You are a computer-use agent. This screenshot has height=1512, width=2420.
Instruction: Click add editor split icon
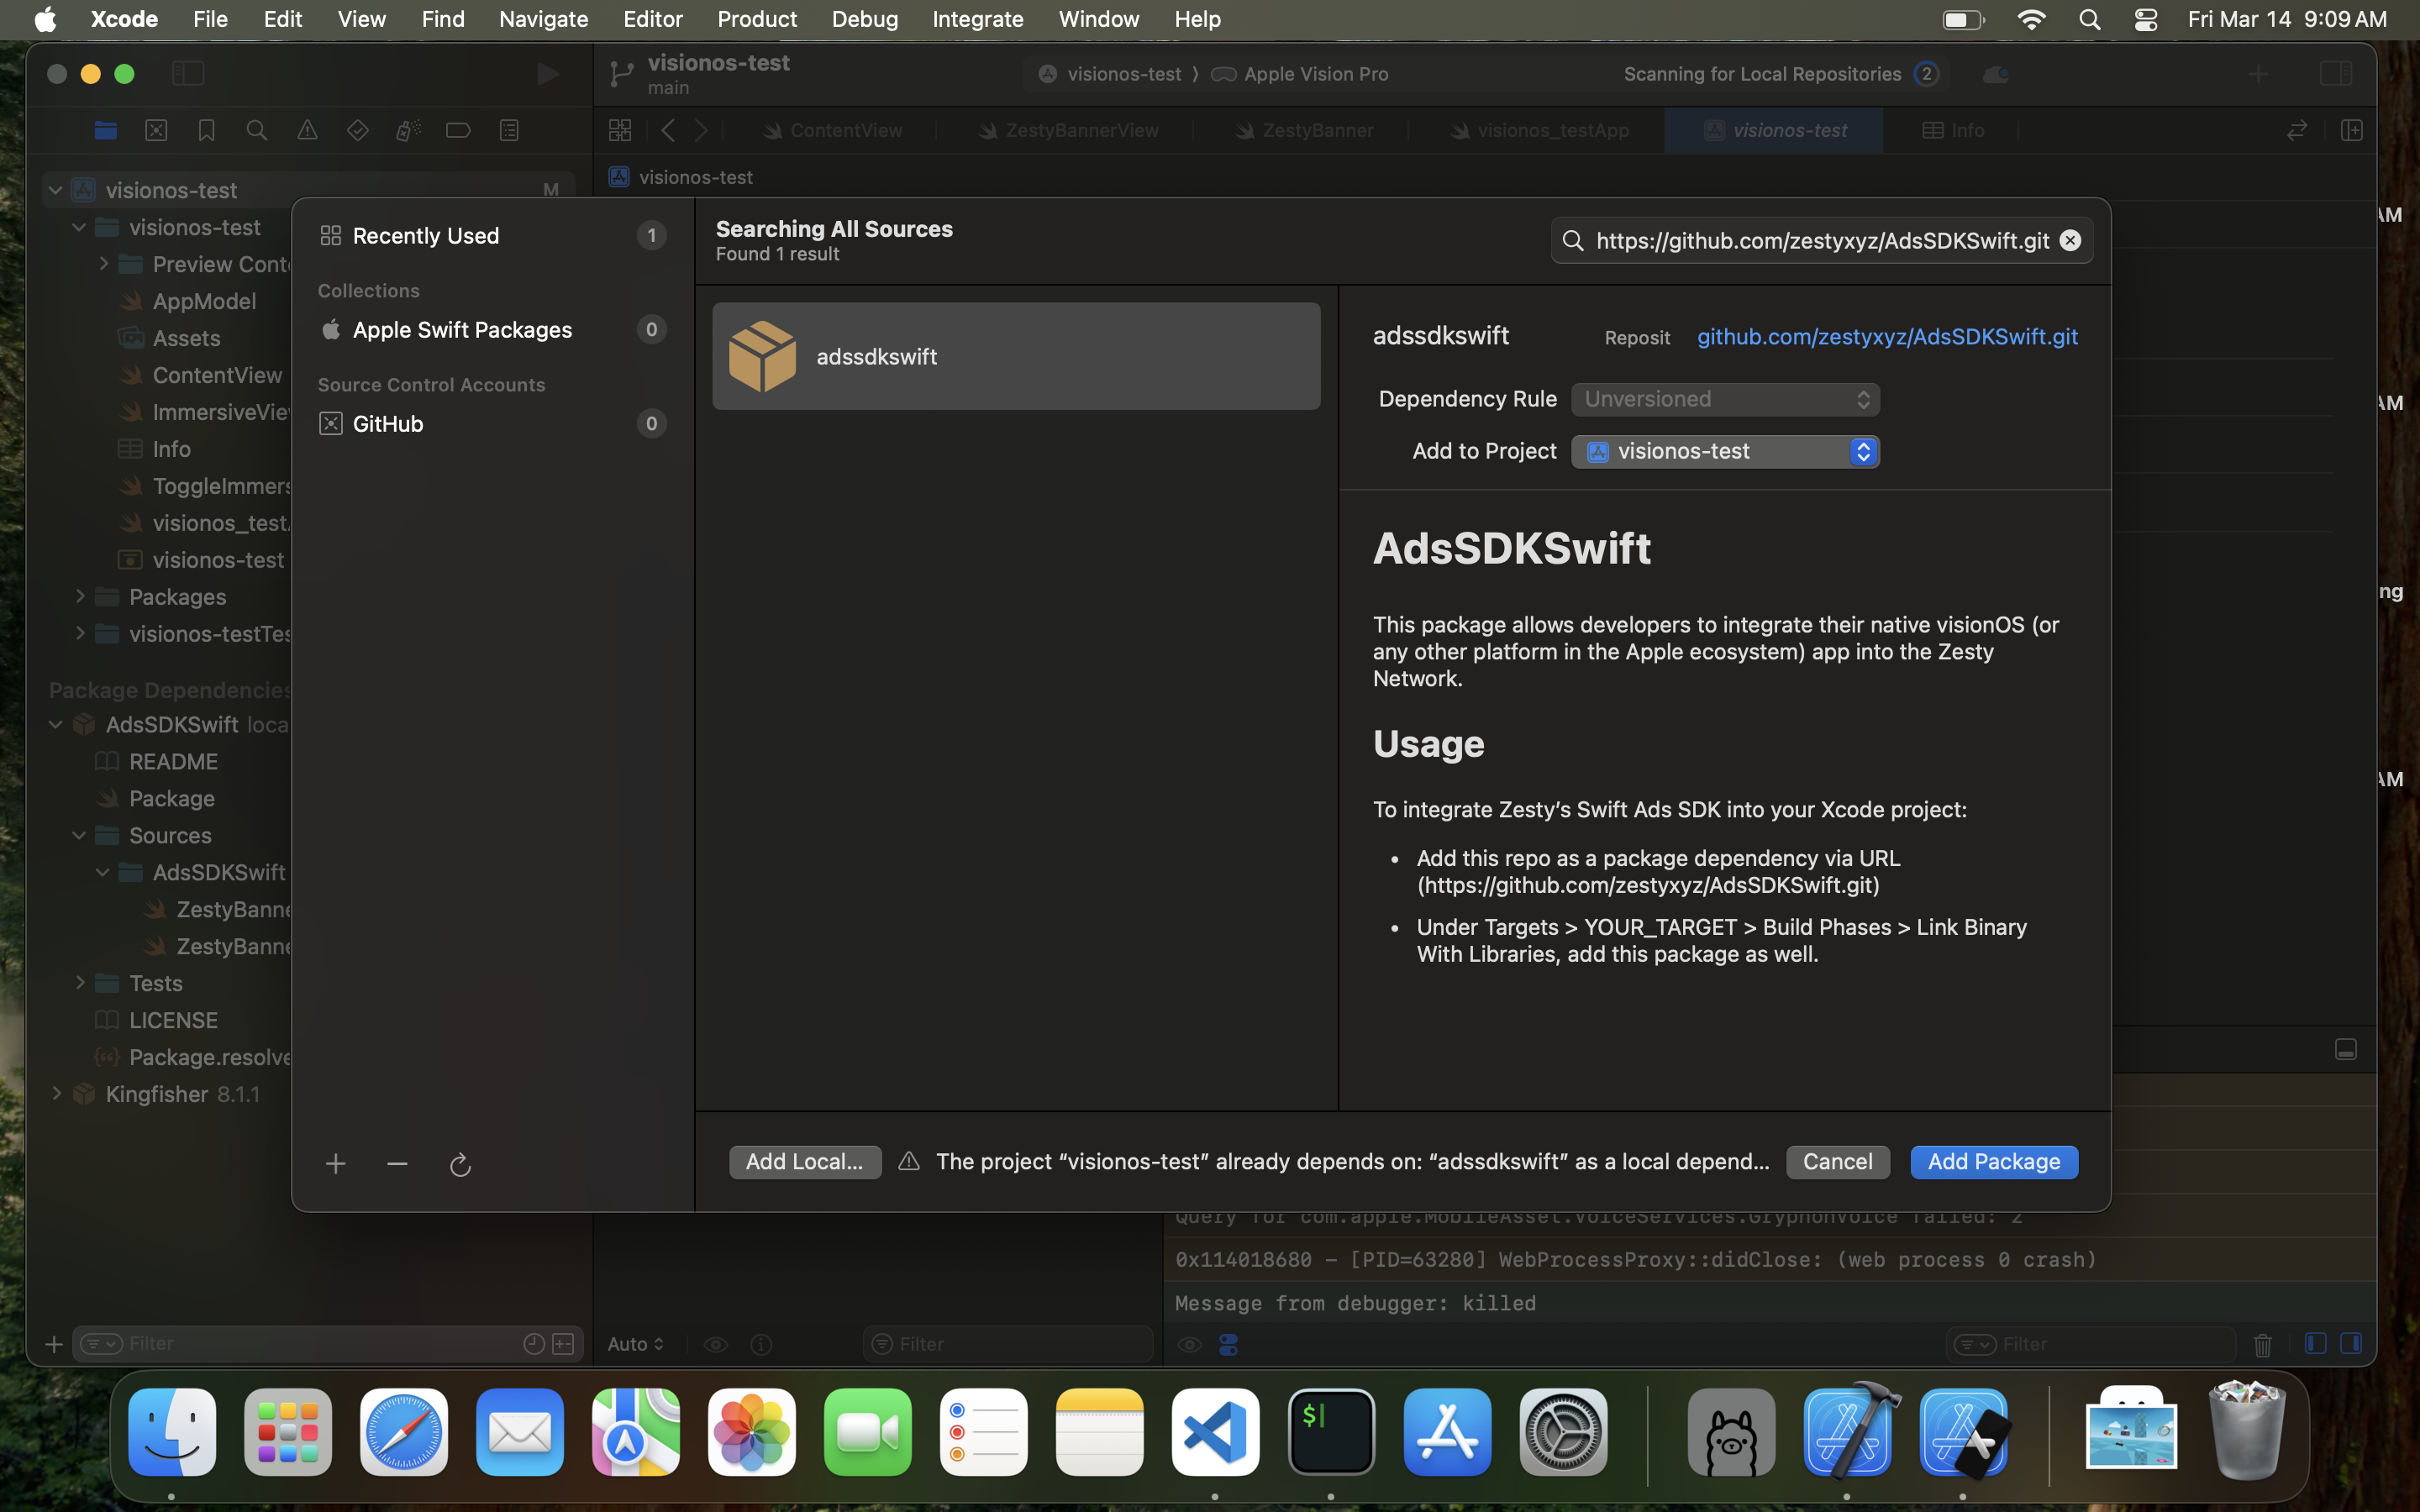point(2352,130)
